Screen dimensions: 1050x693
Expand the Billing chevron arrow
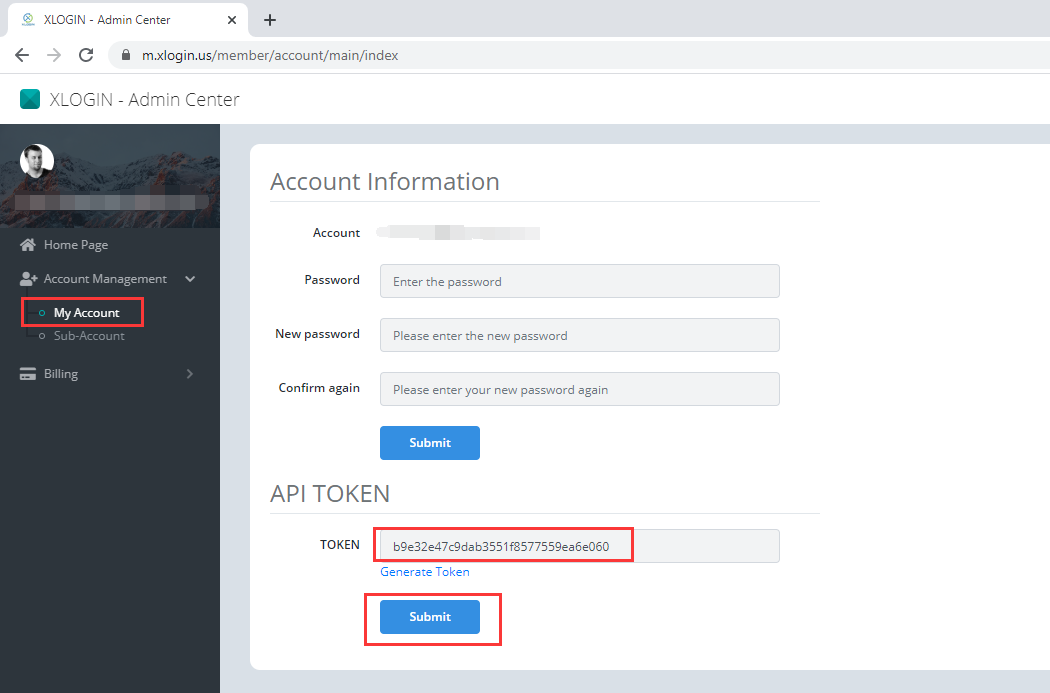pyautogui.click(x=190, y=374)
